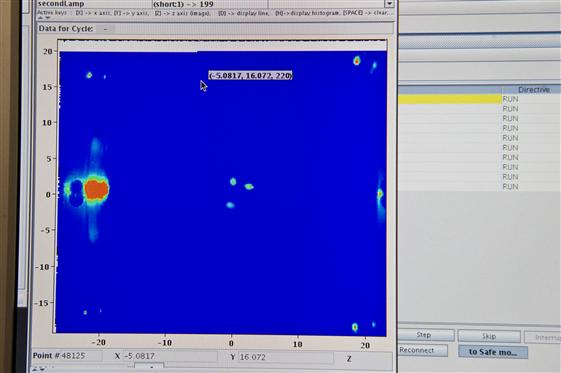This screenshot has width=561, height=373.
Task: Click the Data for Cycle value field
Action: (x=106, y=29)
